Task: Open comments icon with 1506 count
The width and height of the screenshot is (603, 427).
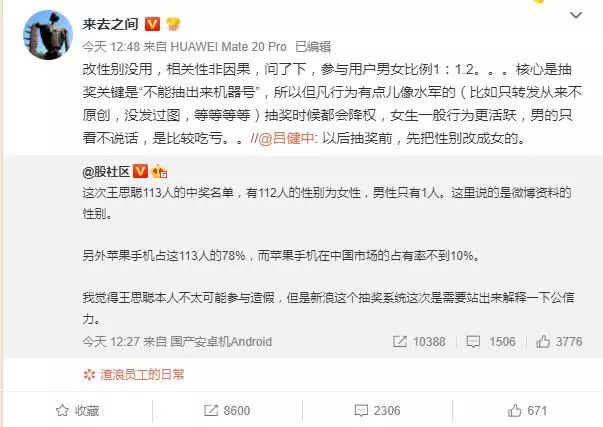Action: (473, 342)
